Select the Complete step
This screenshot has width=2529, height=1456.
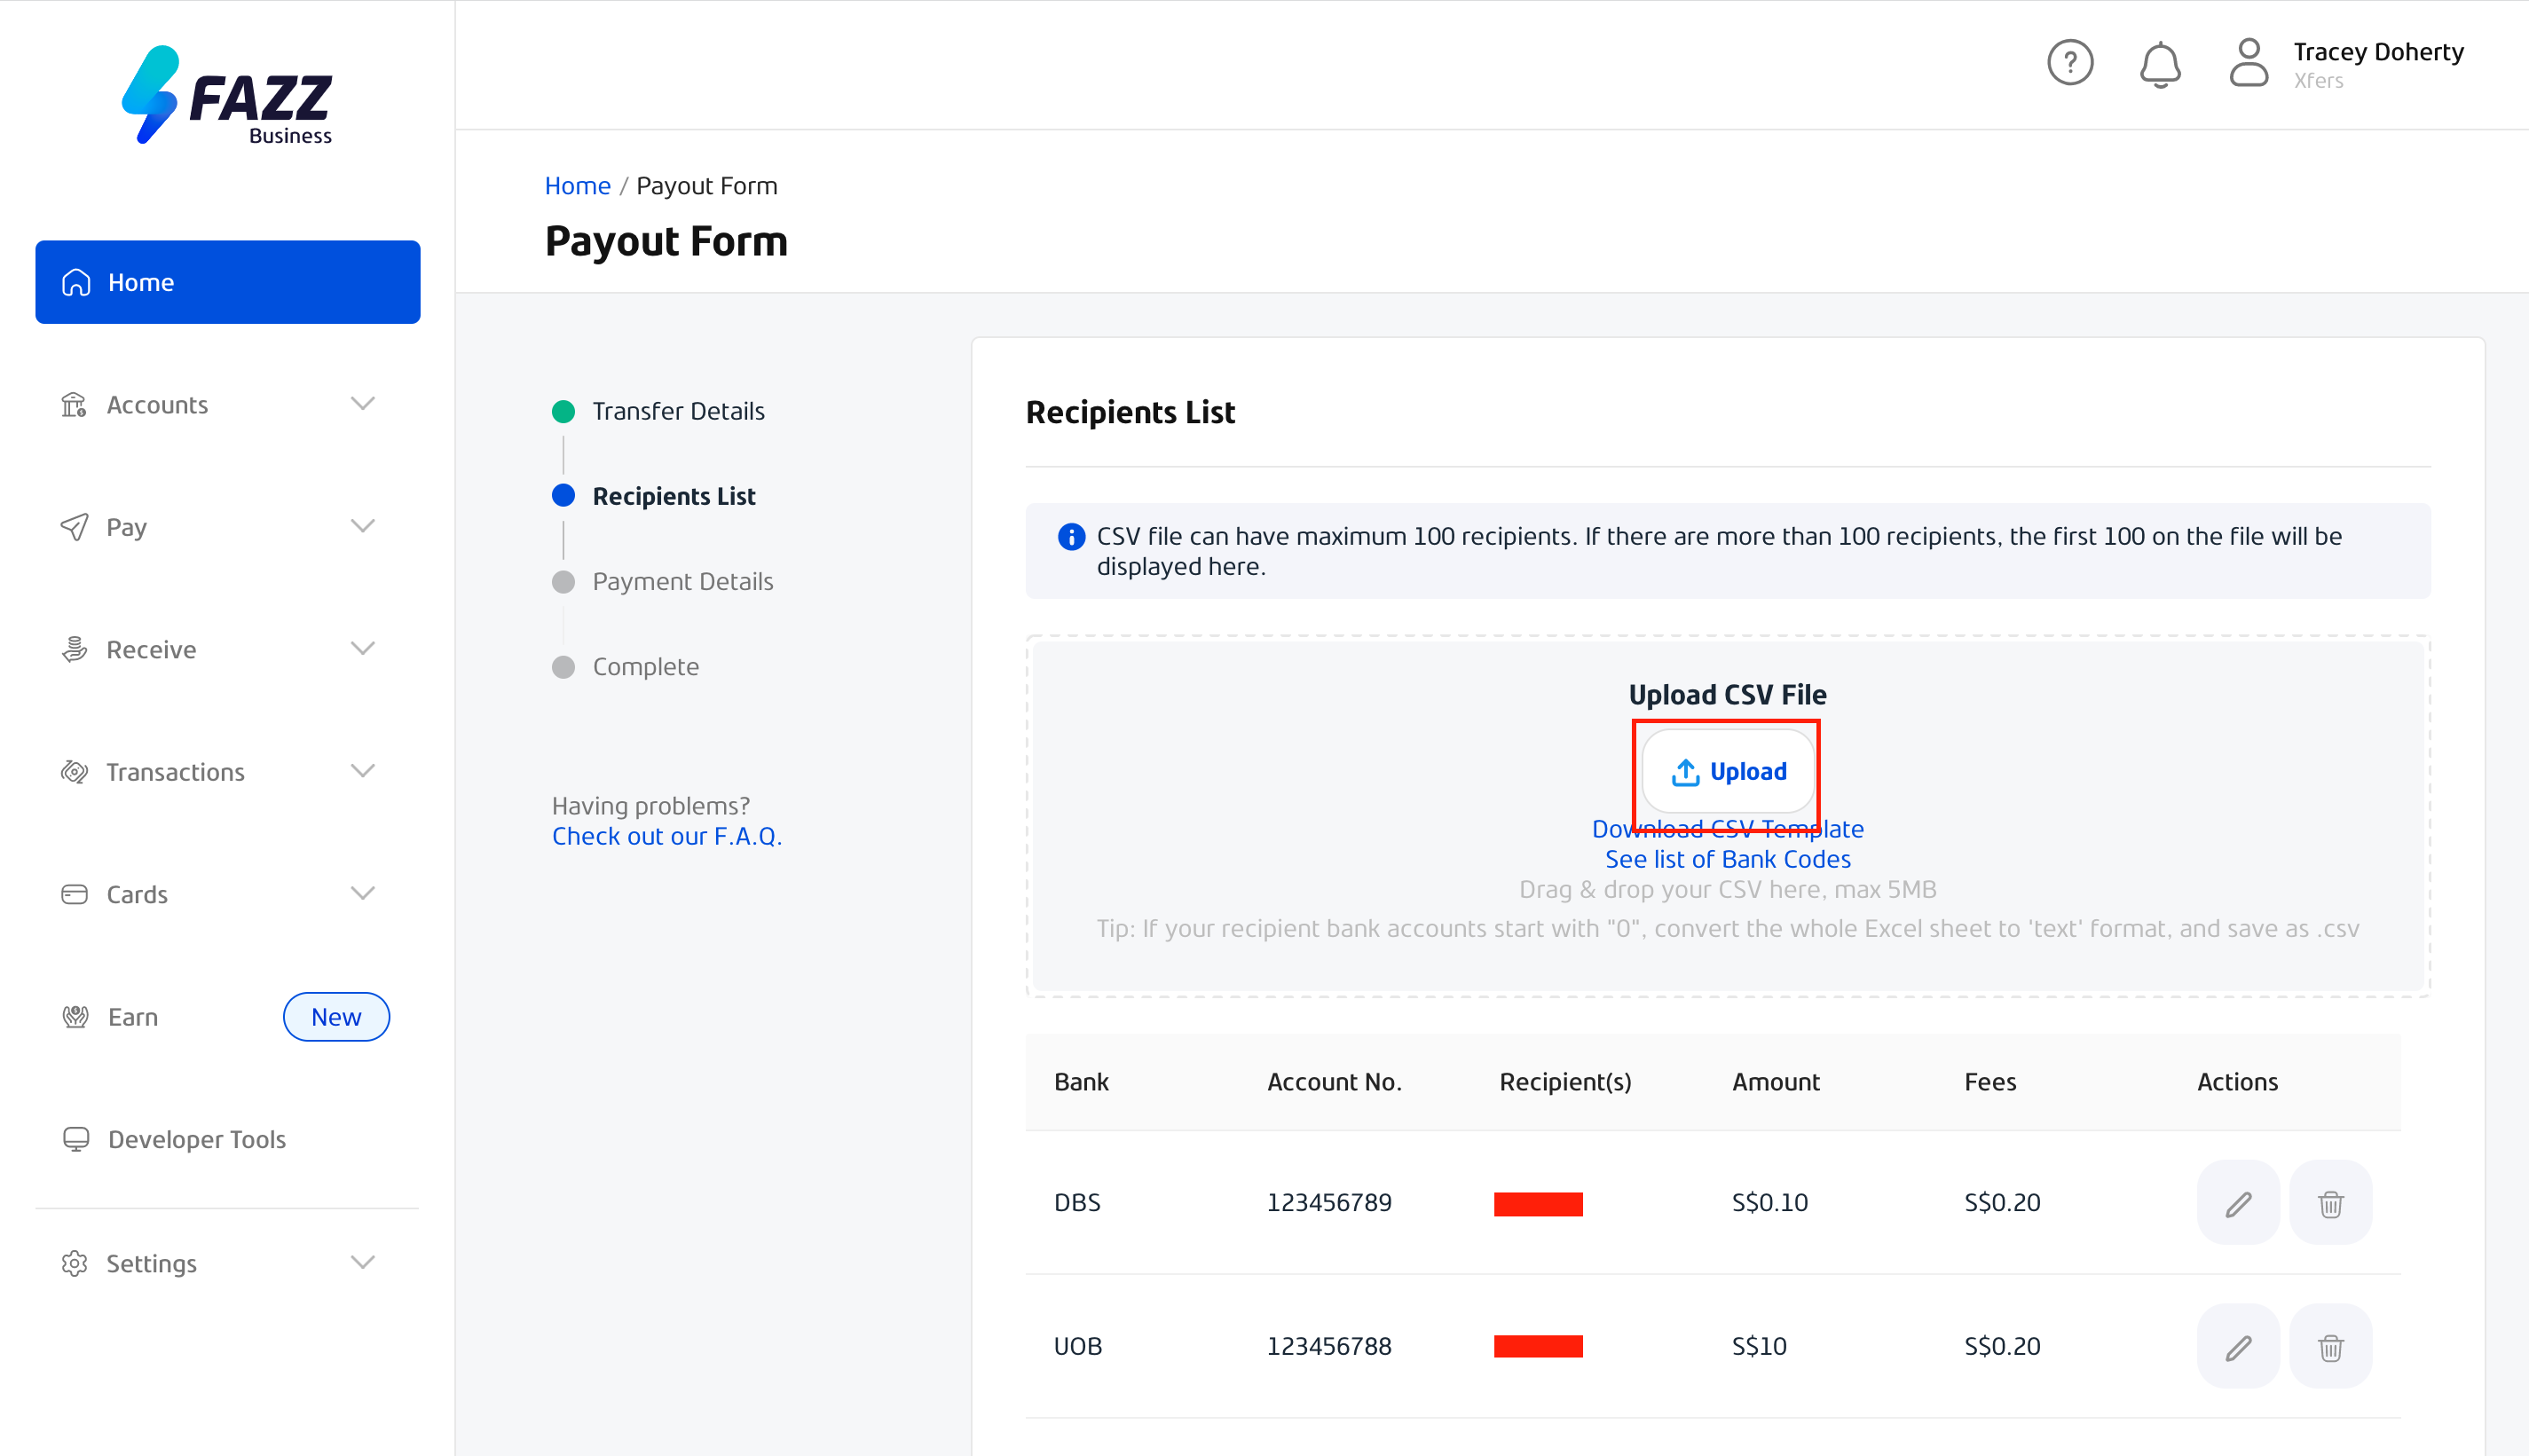coord(645,666)
